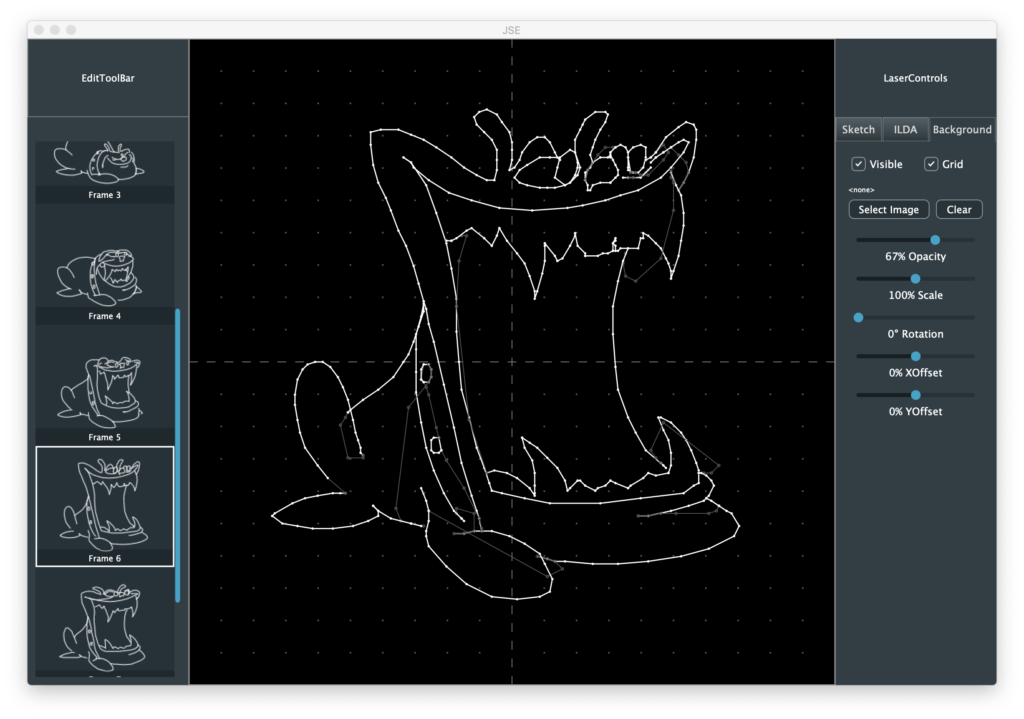
Task: Click the frame list vertical scrollbar
Action: point(178,455)
